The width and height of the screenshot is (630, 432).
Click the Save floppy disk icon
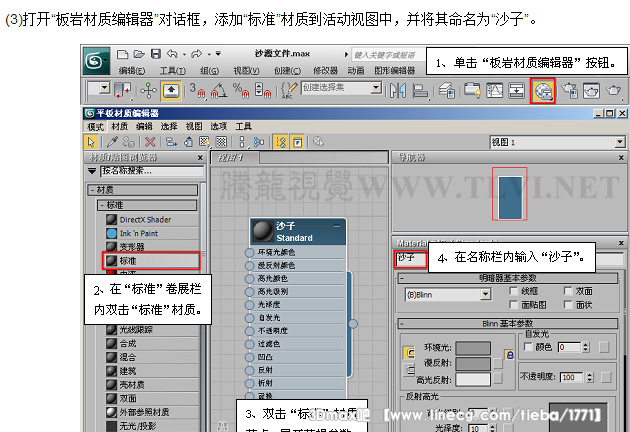156,54
